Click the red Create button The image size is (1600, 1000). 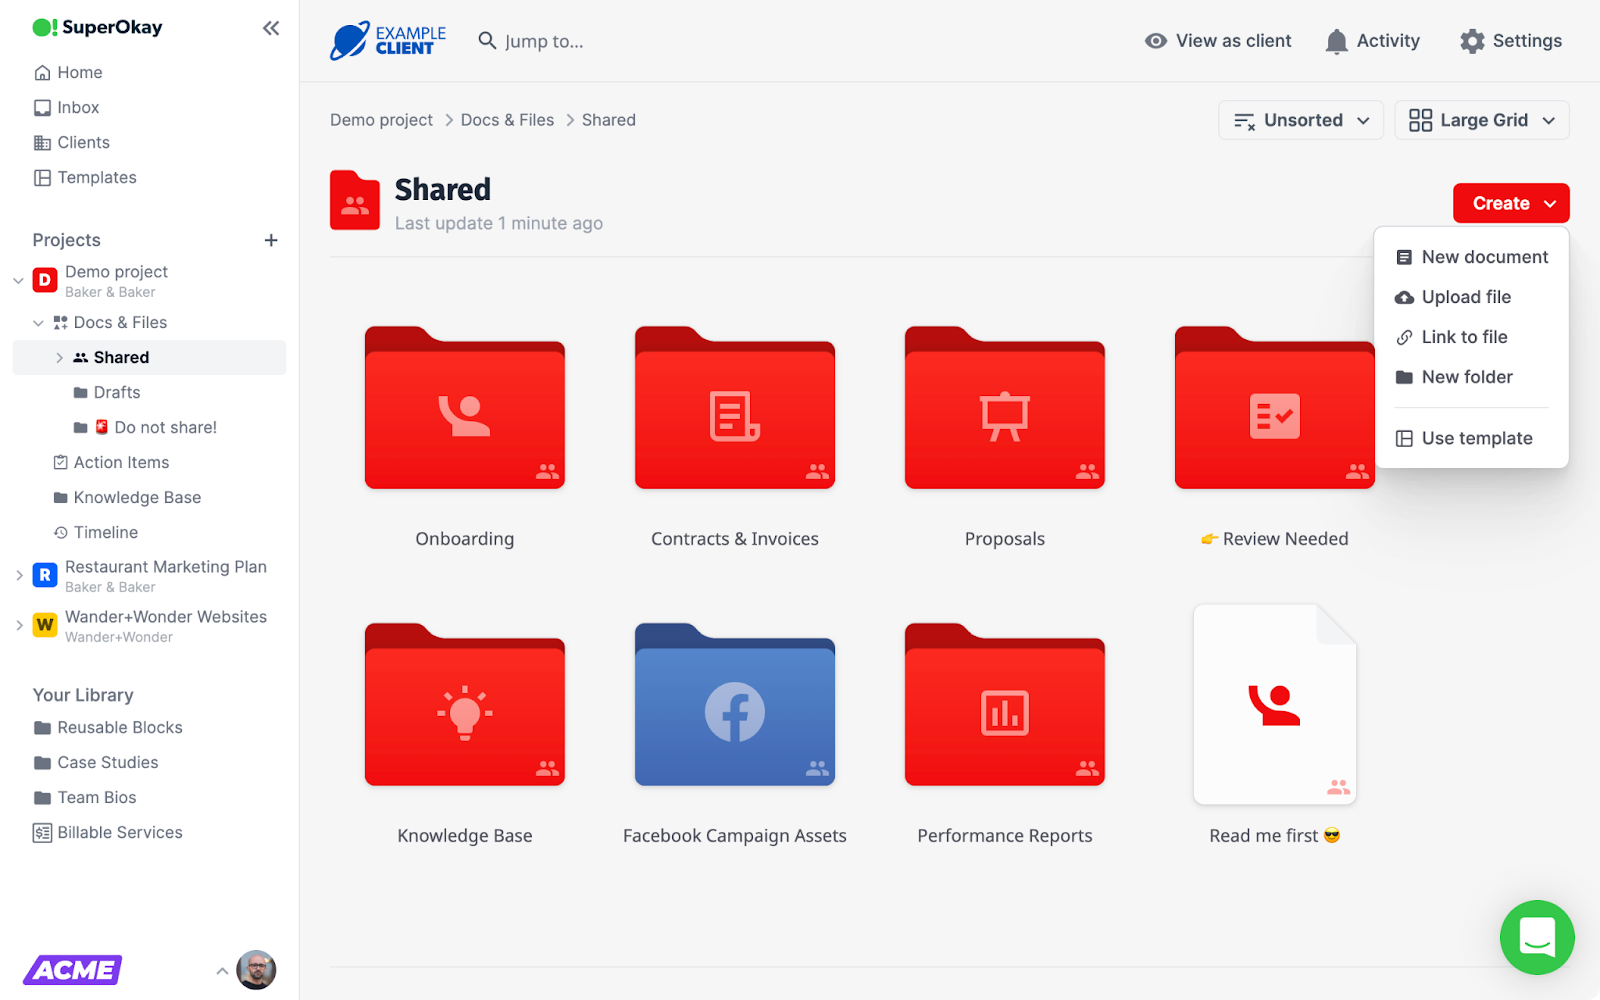click(1510, 203)
